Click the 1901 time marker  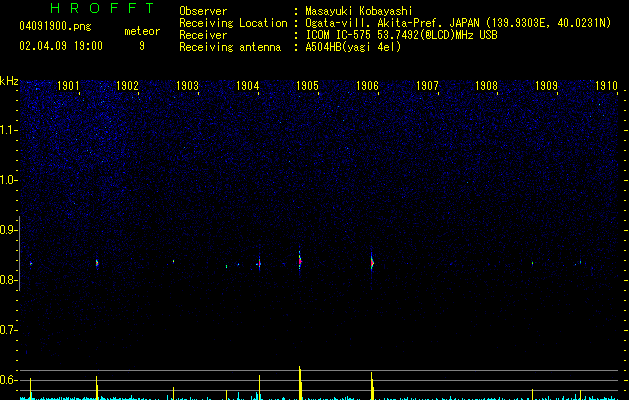click(68, 86)
